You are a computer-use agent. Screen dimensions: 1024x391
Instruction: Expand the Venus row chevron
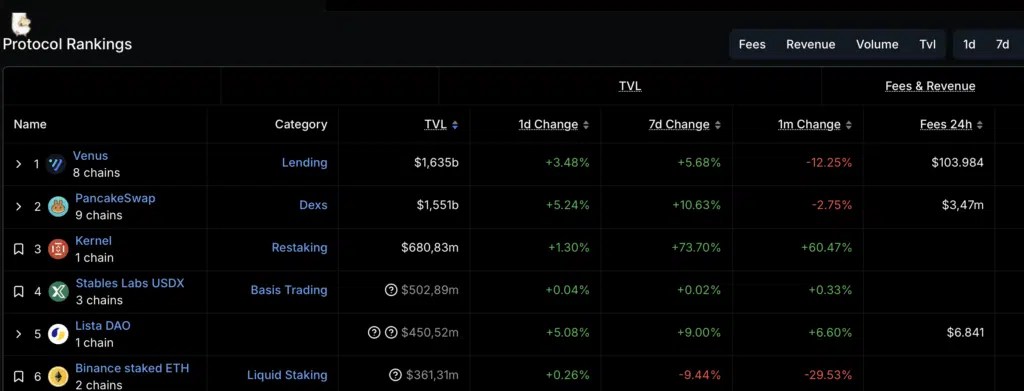tap(18, 164)
